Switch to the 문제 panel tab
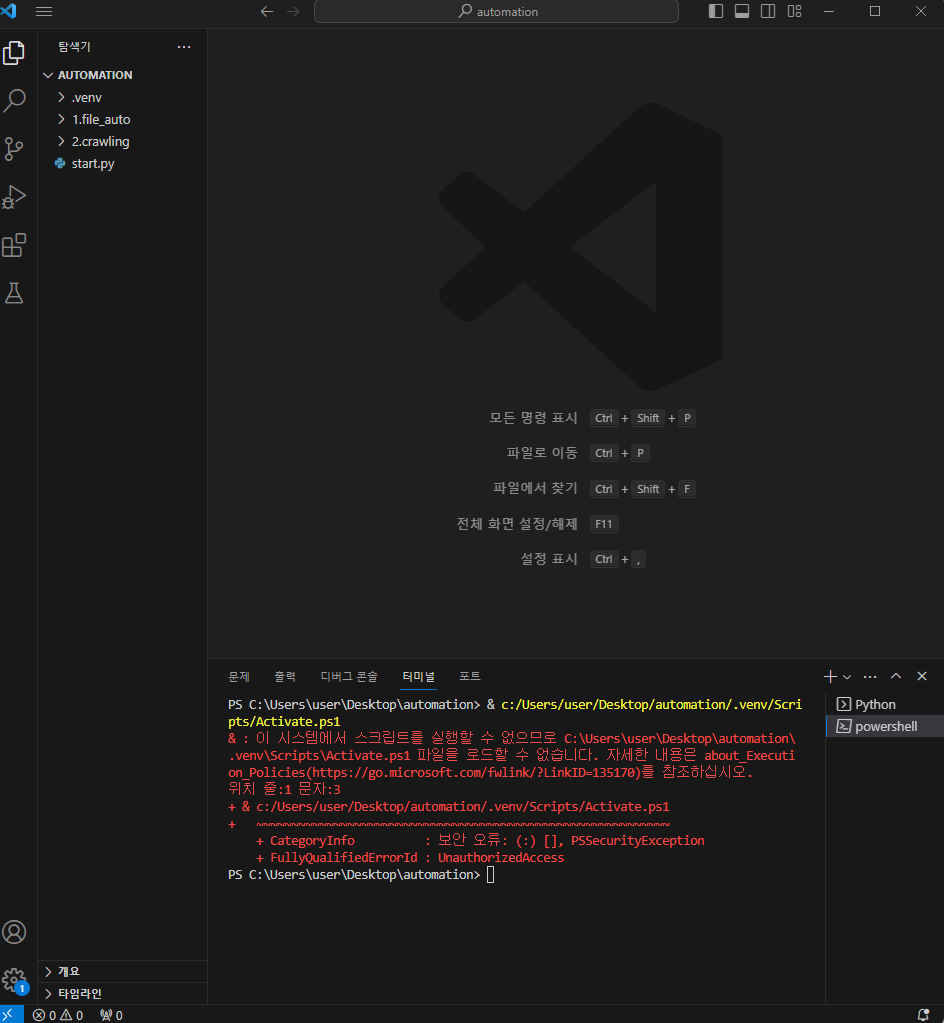Viewport: 944px width, 1023px height. pos(239,677)
